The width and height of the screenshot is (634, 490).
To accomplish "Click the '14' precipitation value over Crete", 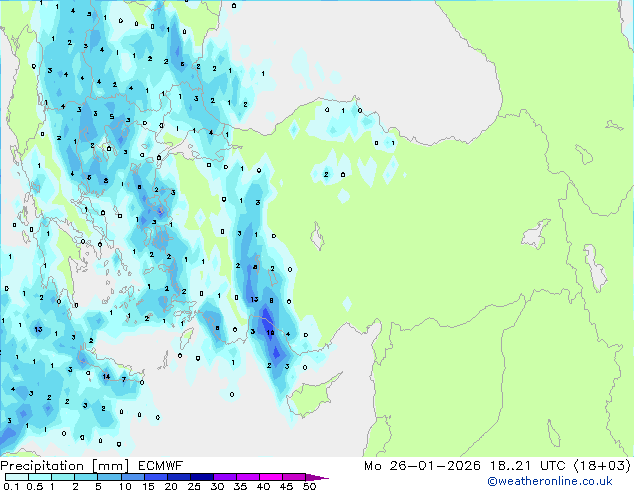I will tap(106, 376).
